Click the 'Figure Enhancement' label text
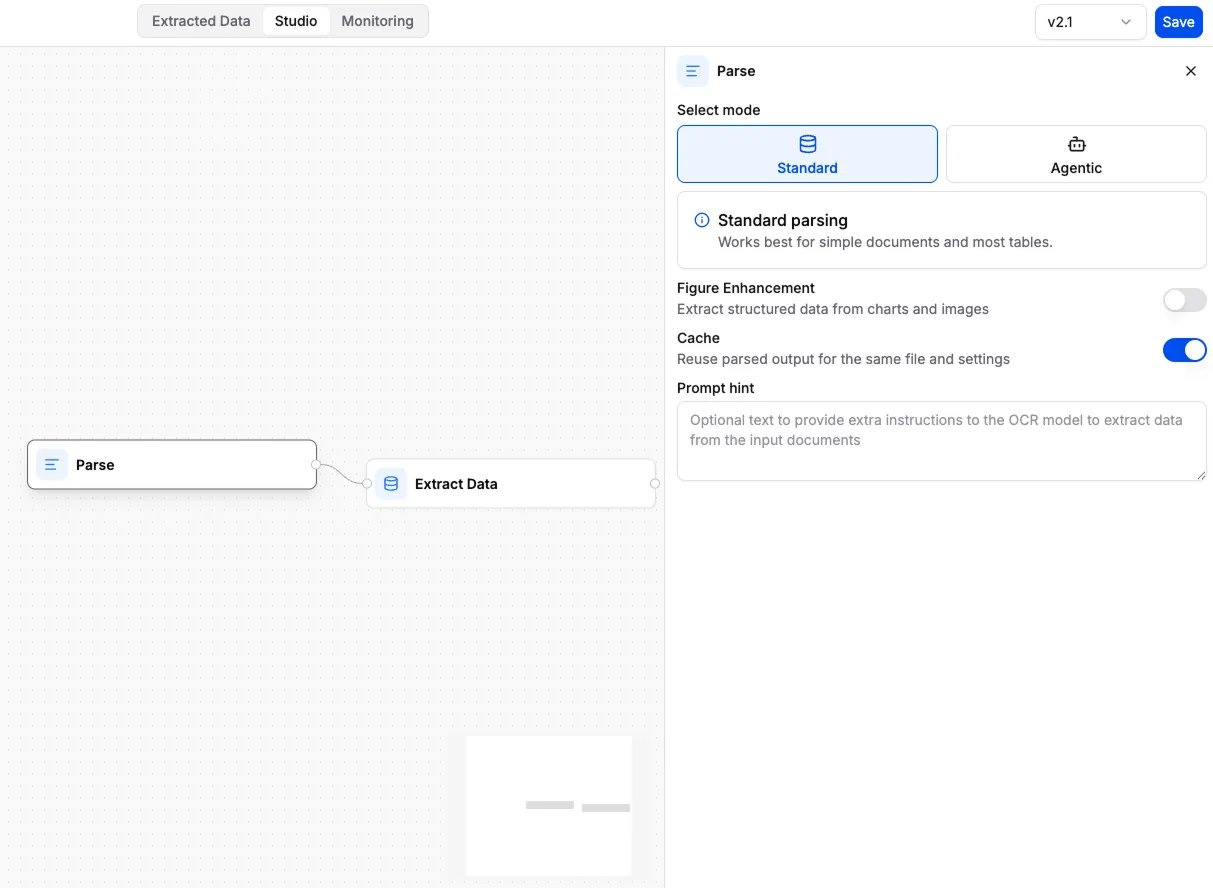Screen dimensions: 1213x888 click(746, 288)
